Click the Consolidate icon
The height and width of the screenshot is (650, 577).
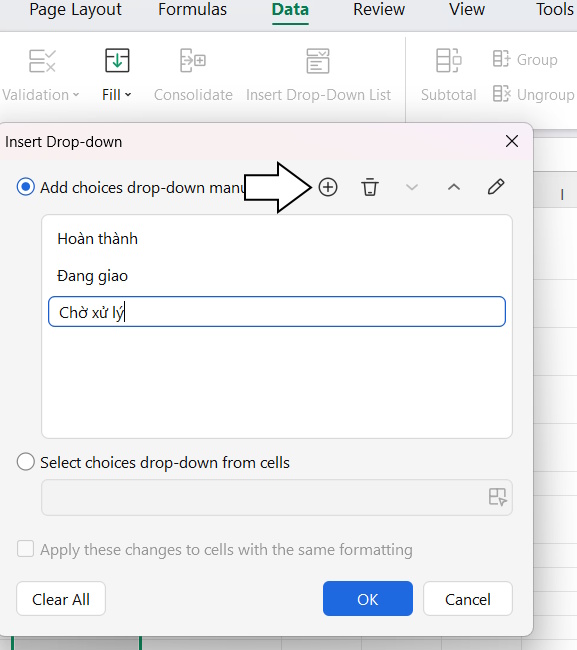193,61
